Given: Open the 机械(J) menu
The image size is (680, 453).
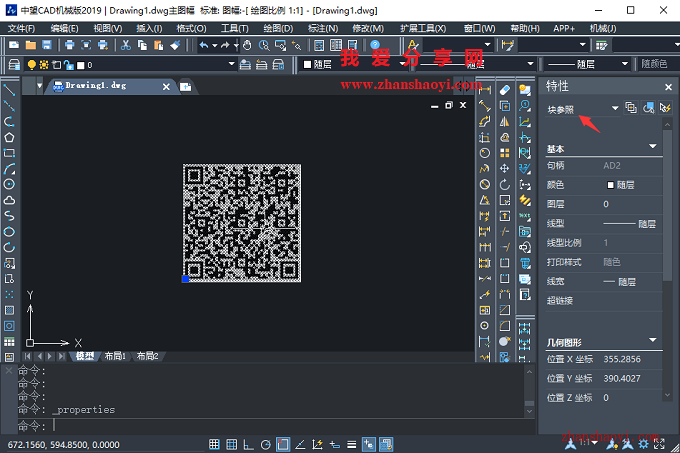Looking at the screenshot, I should click(603, 29).
